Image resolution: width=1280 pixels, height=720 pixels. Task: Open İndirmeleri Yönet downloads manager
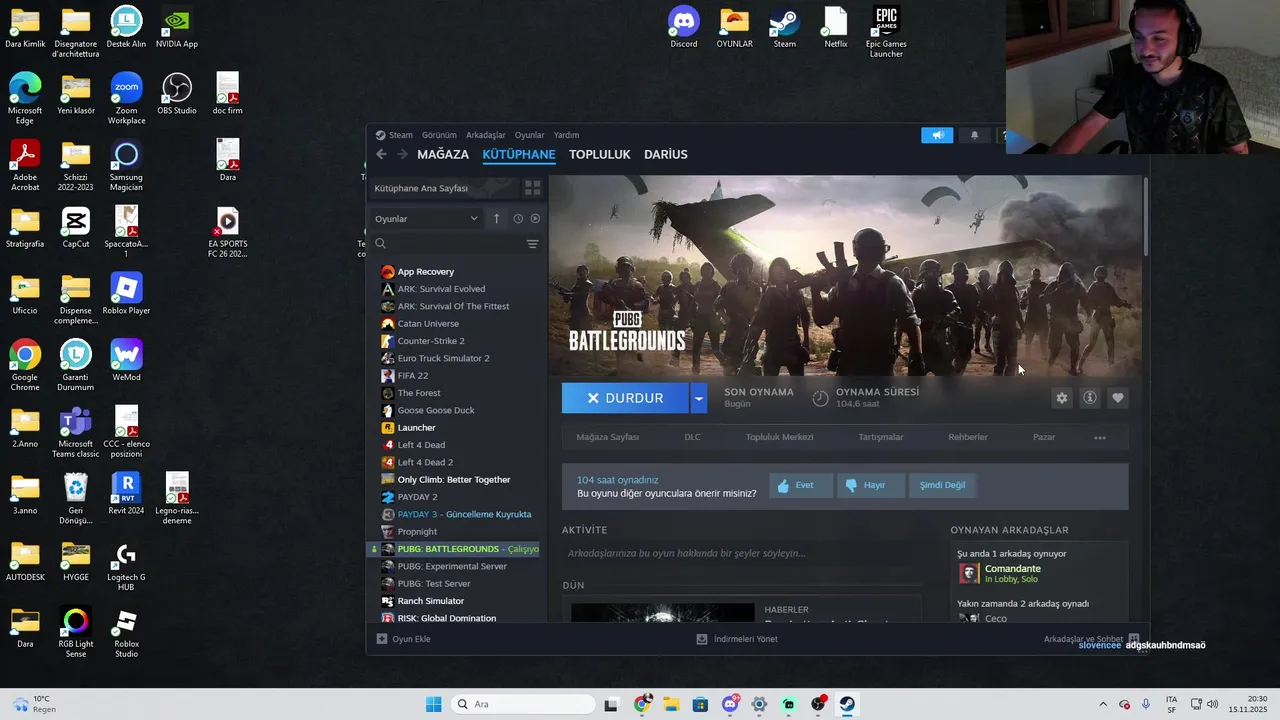tap(737, 639)
